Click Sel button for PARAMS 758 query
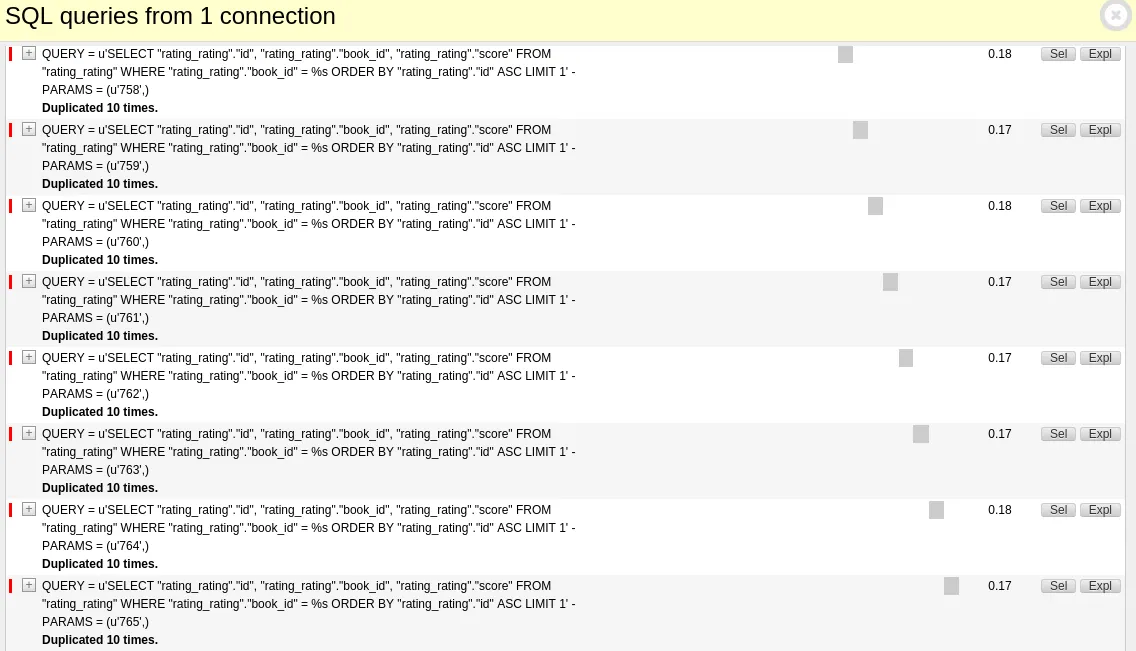 click(1058, 54)
